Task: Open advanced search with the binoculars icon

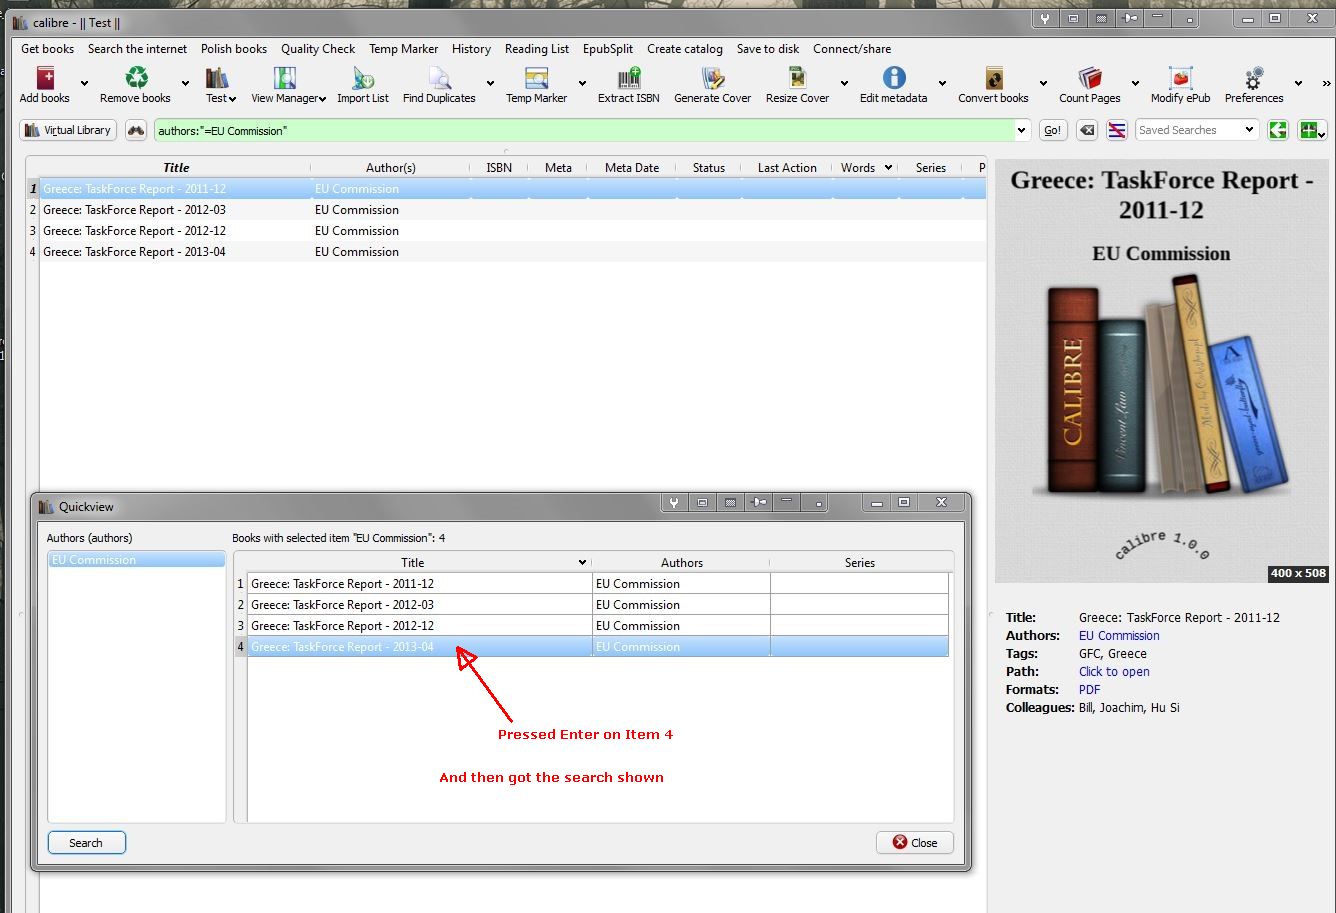Action: click(x=136, y=130)
